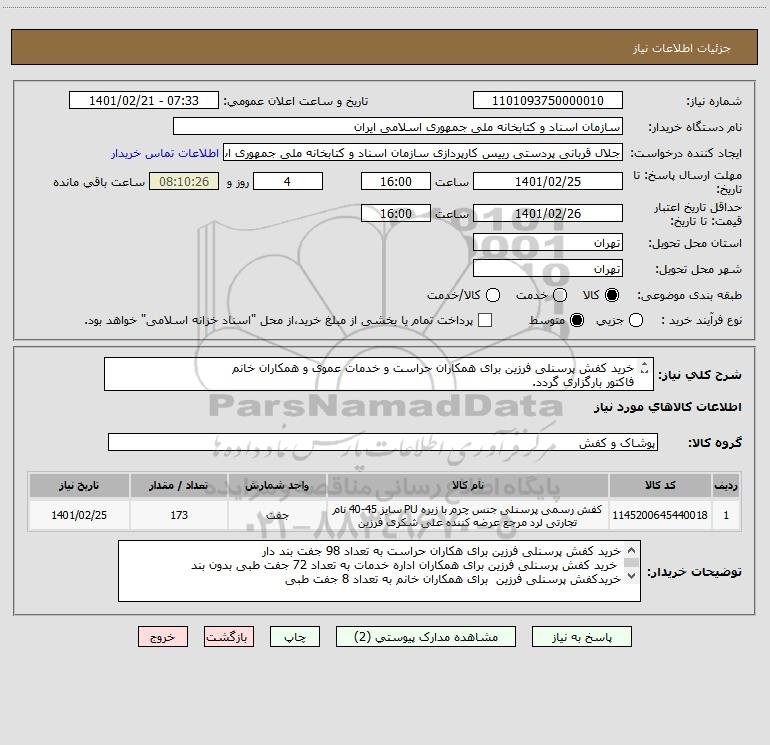The image size is (770, 745).
Task: Click quantity cell 173
Action: point(179,515)
